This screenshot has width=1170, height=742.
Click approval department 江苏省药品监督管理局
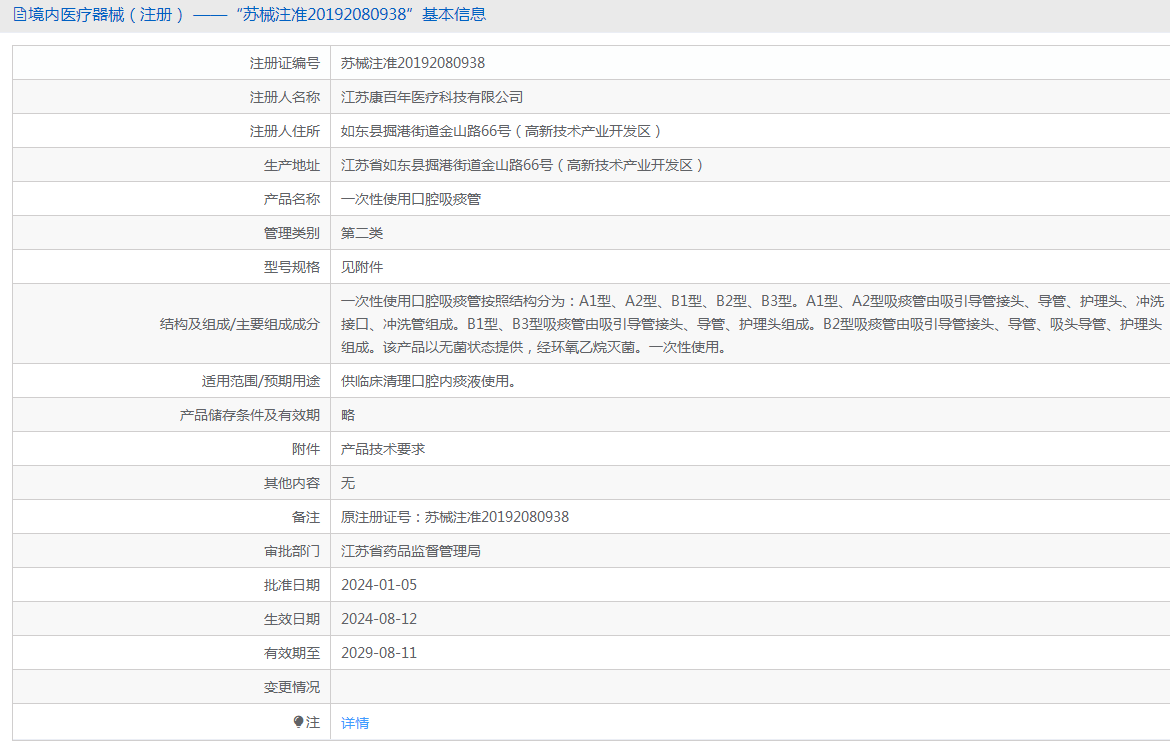411,552
